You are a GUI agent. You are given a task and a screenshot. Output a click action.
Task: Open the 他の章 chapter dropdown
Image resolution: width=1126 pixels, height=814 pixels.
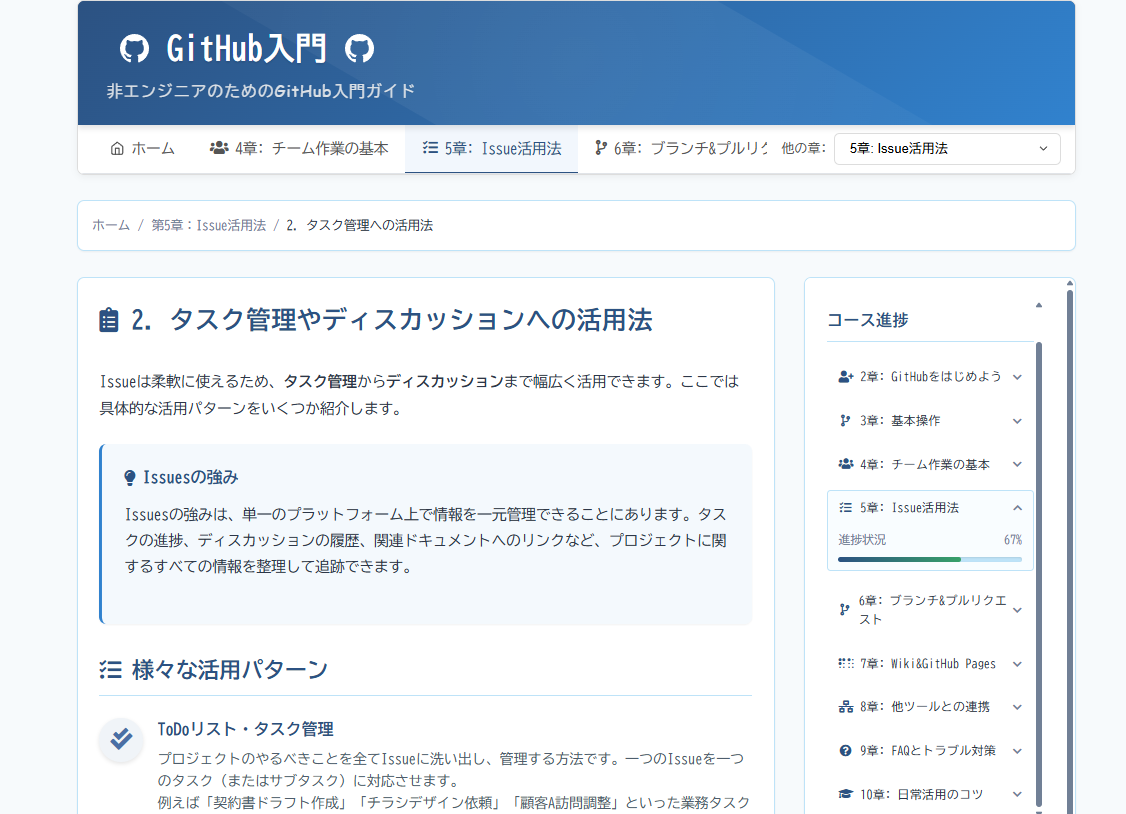[x=947, y=149]
